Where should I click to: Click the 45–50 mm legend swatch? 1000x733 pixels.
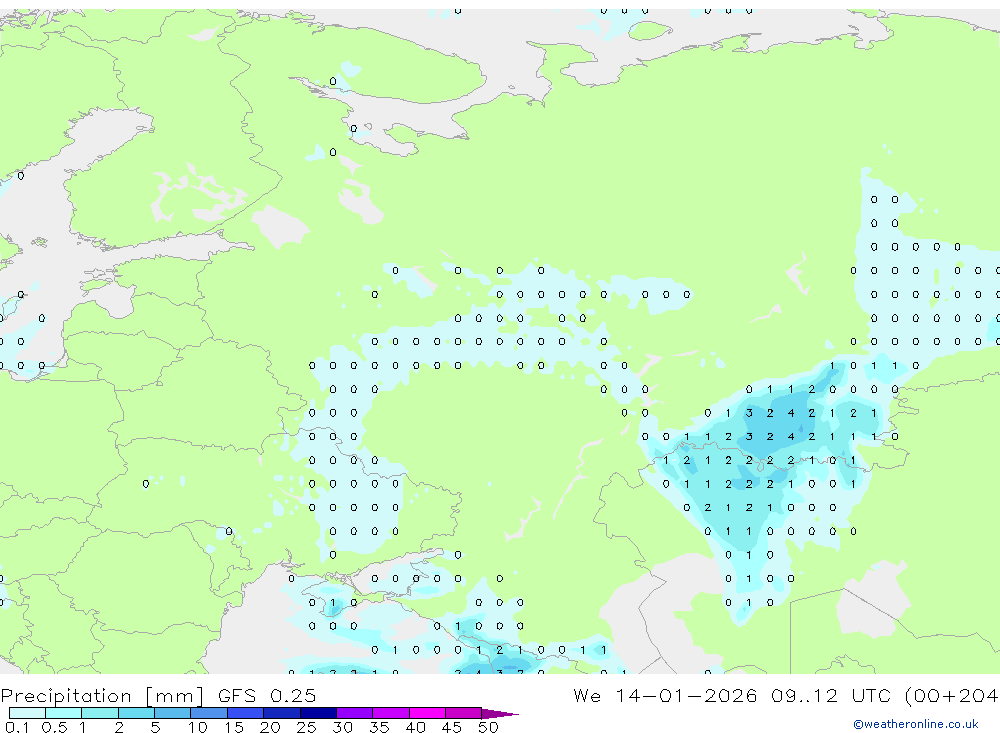tap(464, 713)
